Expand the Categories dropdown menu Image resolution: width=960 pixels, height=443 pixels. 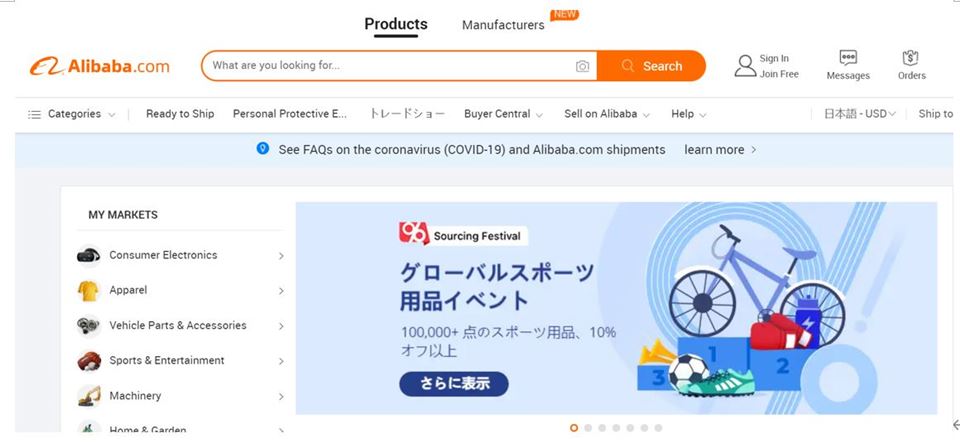(x=72, y=114)
